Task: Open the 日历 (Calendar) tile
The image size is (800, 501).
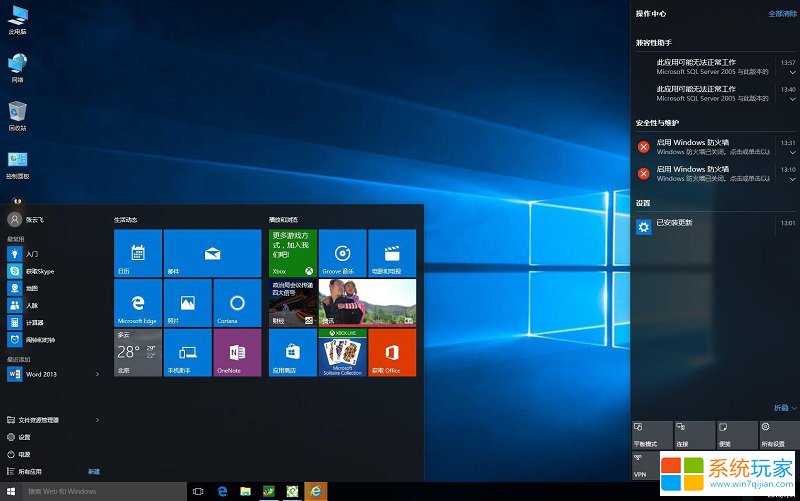Action: (x=138, y=253)
